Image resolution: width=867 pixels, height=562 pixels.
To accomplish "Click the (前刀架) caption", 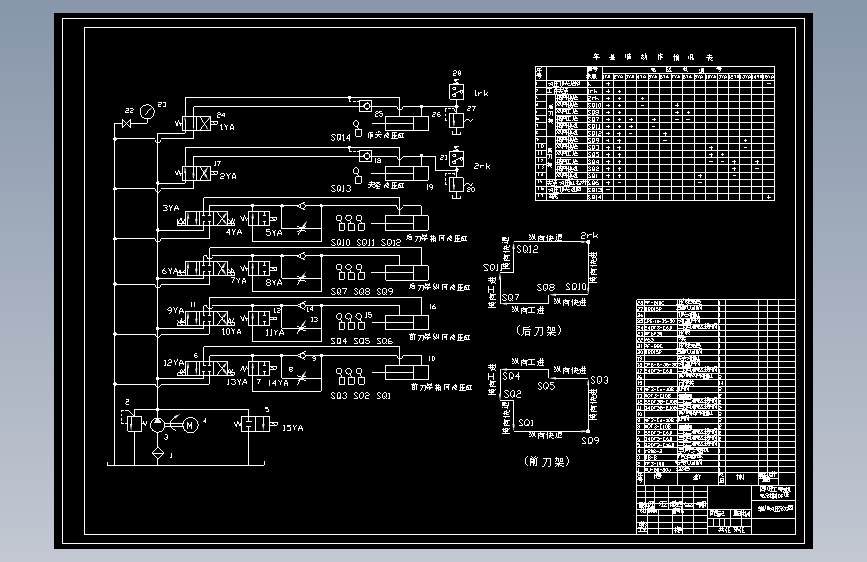I will tap(547, 461).
